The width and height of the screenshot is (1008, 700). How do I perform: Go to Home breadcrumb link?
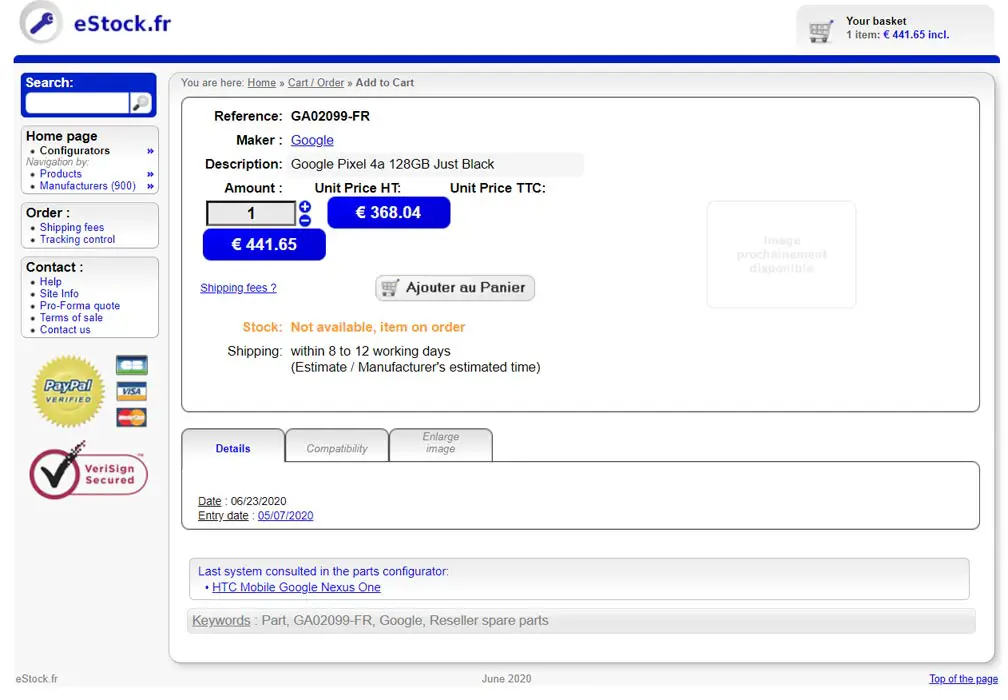tap(262, 83)
